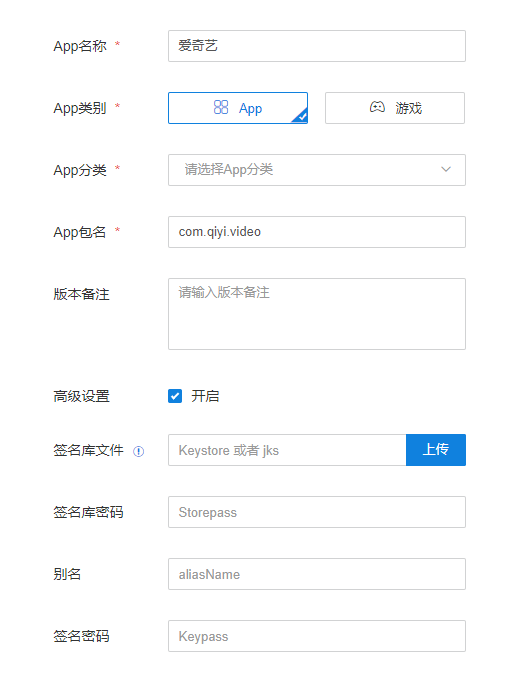Viewport: 515px width, 682px height.
Task: Click the gamepad icon for 游戏
Action: (377, 107)
